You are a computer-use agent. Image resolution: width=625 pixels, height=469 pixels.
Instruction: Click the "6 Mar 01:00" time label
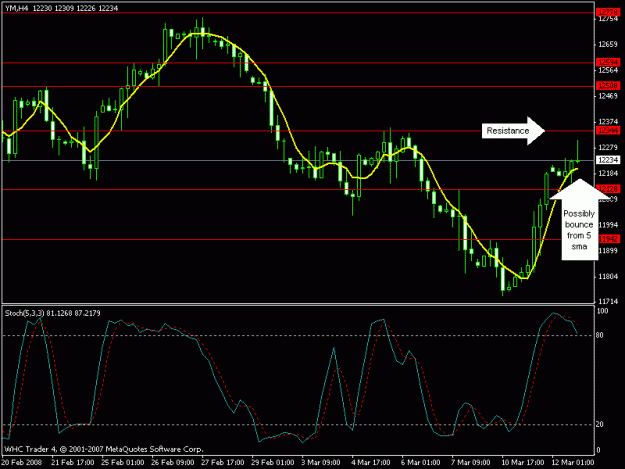click(421, 463)
